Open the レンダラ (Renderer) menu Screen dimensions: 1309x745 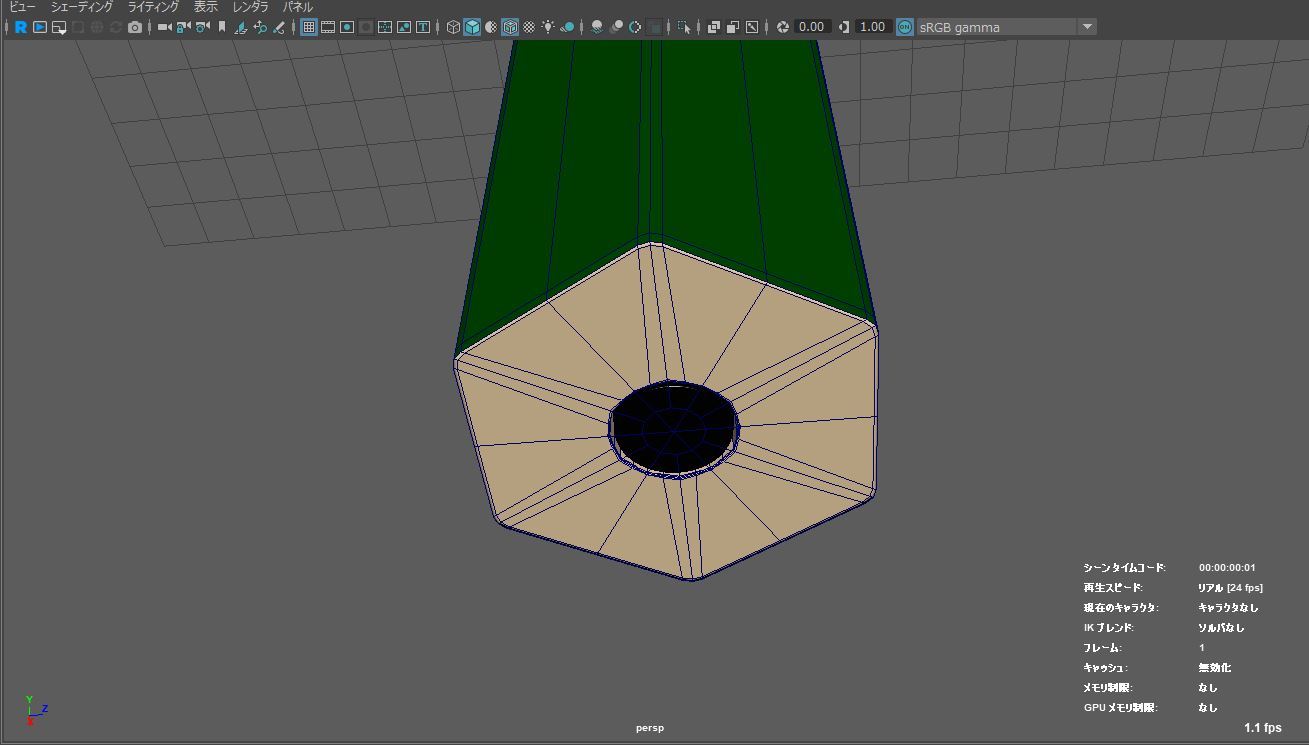coord(250,7)
